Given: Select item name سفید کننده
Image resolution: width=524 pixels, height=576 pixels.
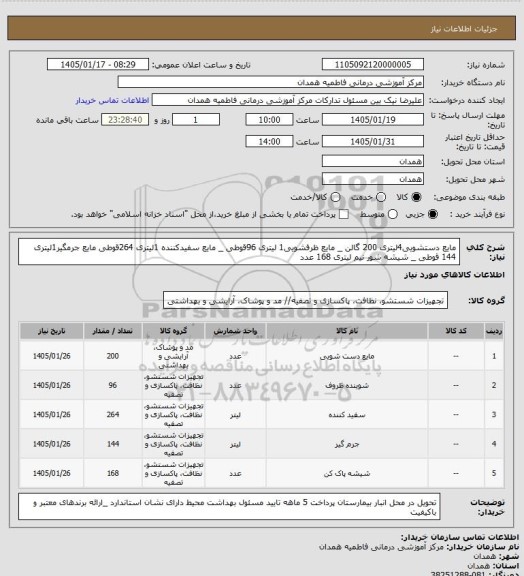Looking at the screenshot, I should pos(347,415).
